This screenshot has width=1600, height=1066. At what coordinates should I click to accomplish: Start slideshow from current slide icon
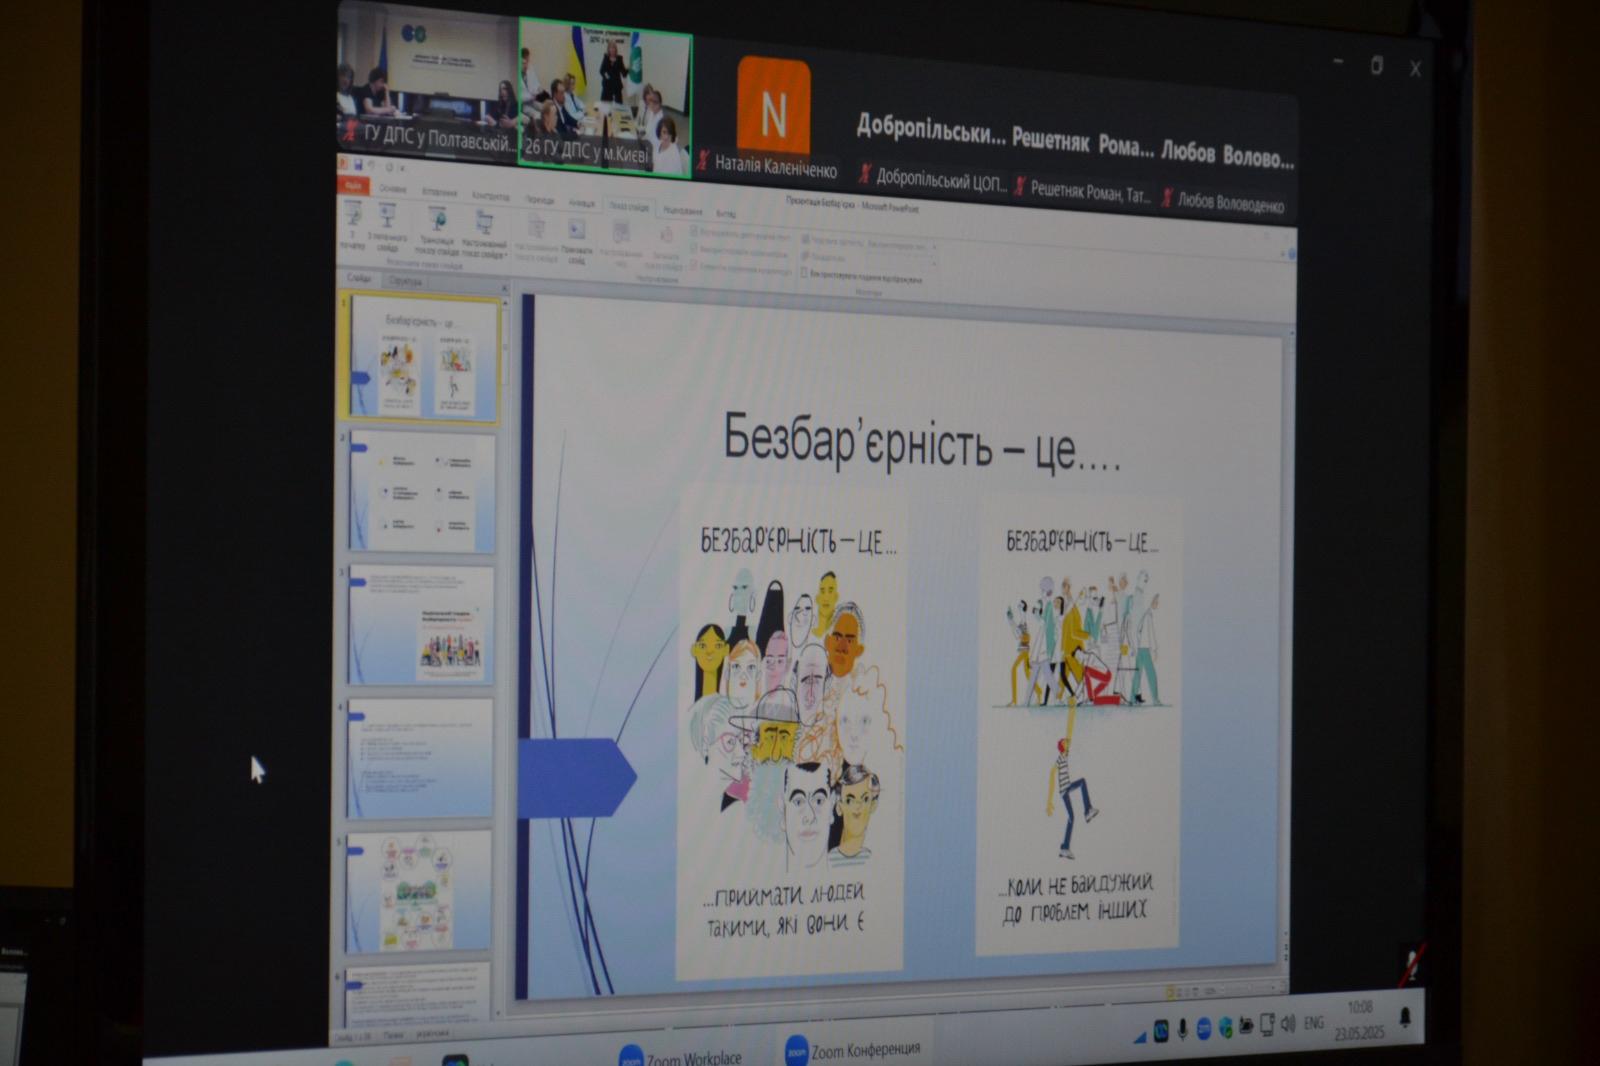[x=388, y=215]
